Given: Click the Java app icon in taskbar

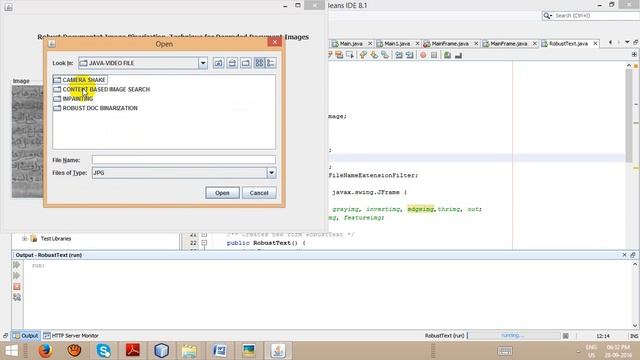Looking at the screenshot, I should 278,351.
